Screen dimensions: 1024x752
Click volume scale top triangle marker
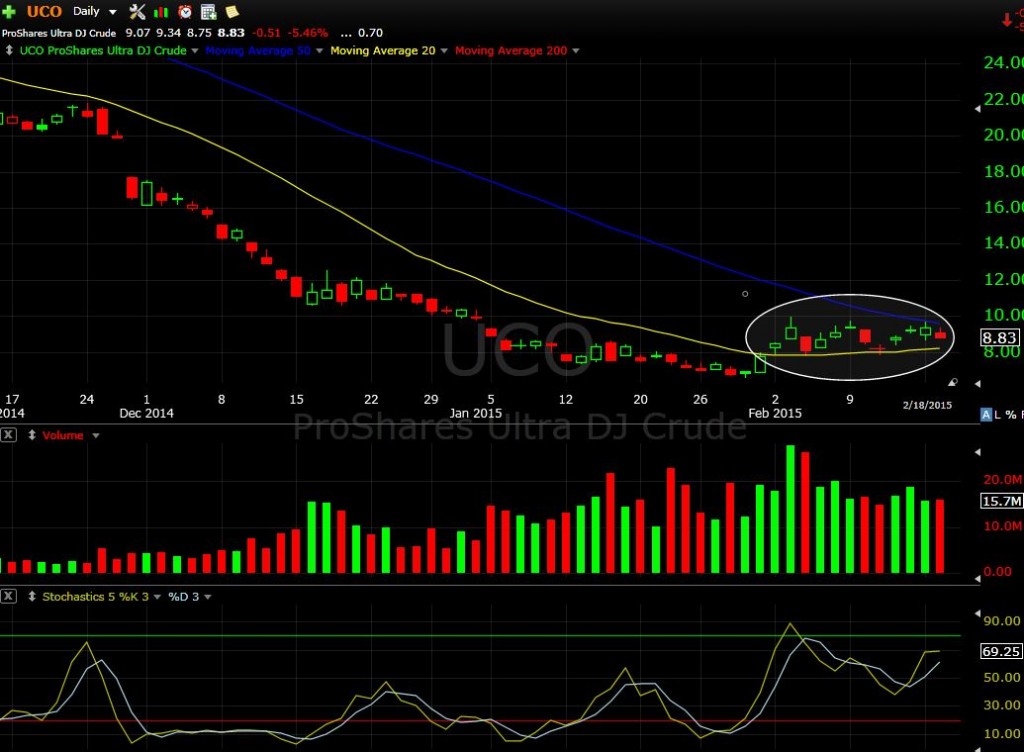[x=978, y=452]
